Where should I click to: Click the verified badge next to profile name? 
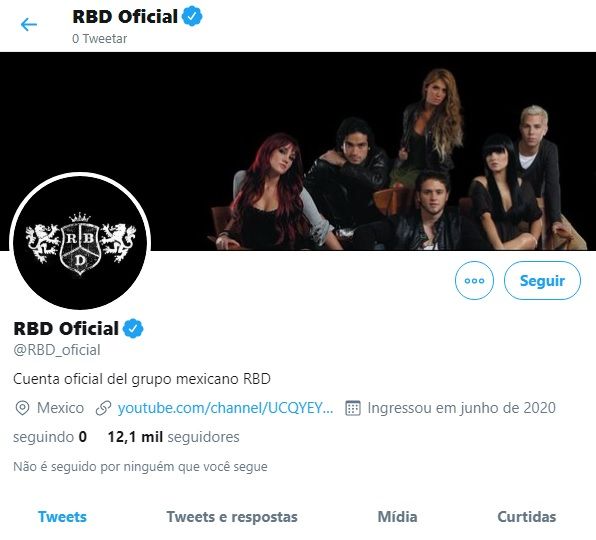[x=133, y=328]
